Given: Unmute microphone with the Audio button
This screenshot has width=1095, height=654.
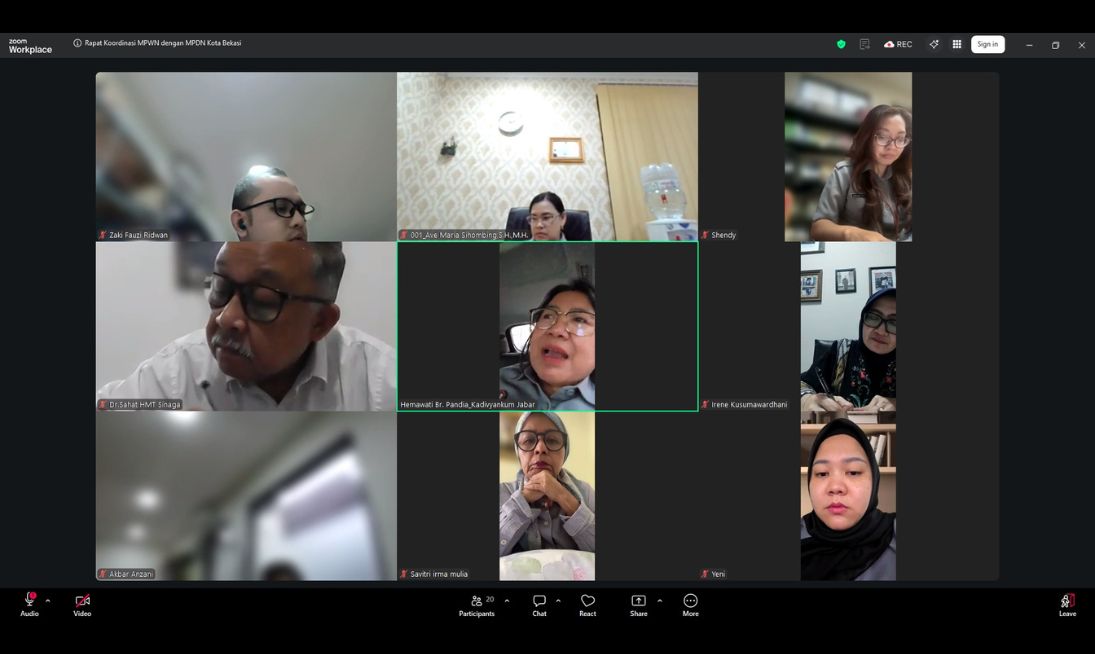Looking at the screenshot, I should [30, 603].
